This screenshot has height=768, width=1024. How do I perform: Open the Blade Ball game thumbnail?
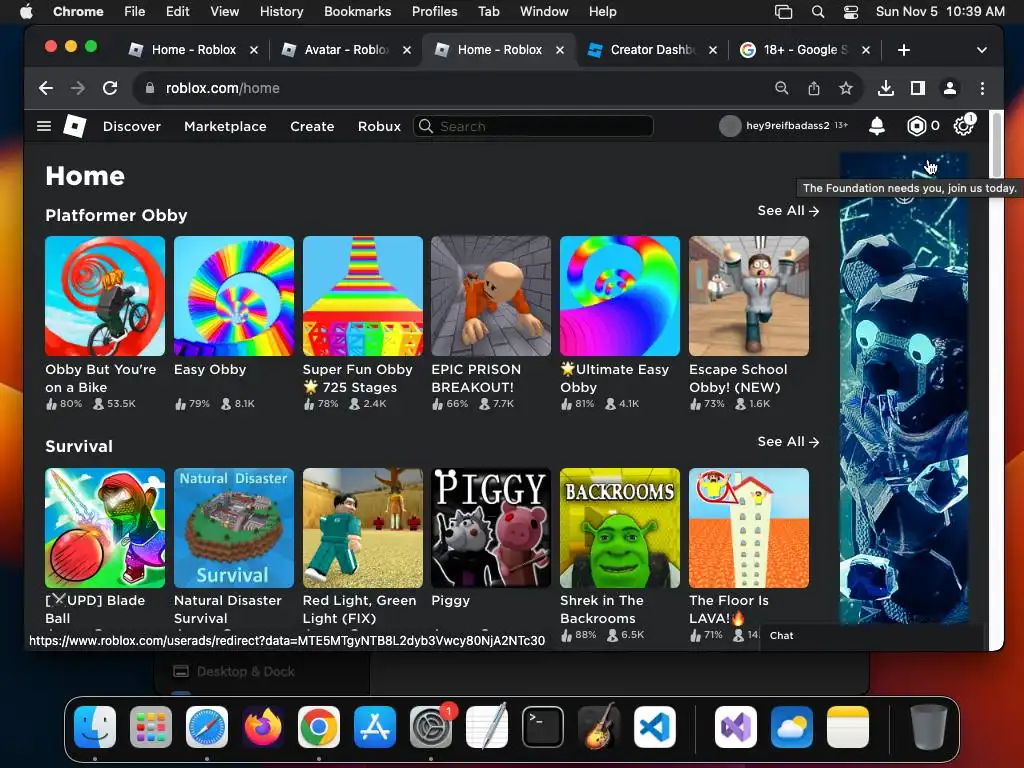click(x=104, y=528)
